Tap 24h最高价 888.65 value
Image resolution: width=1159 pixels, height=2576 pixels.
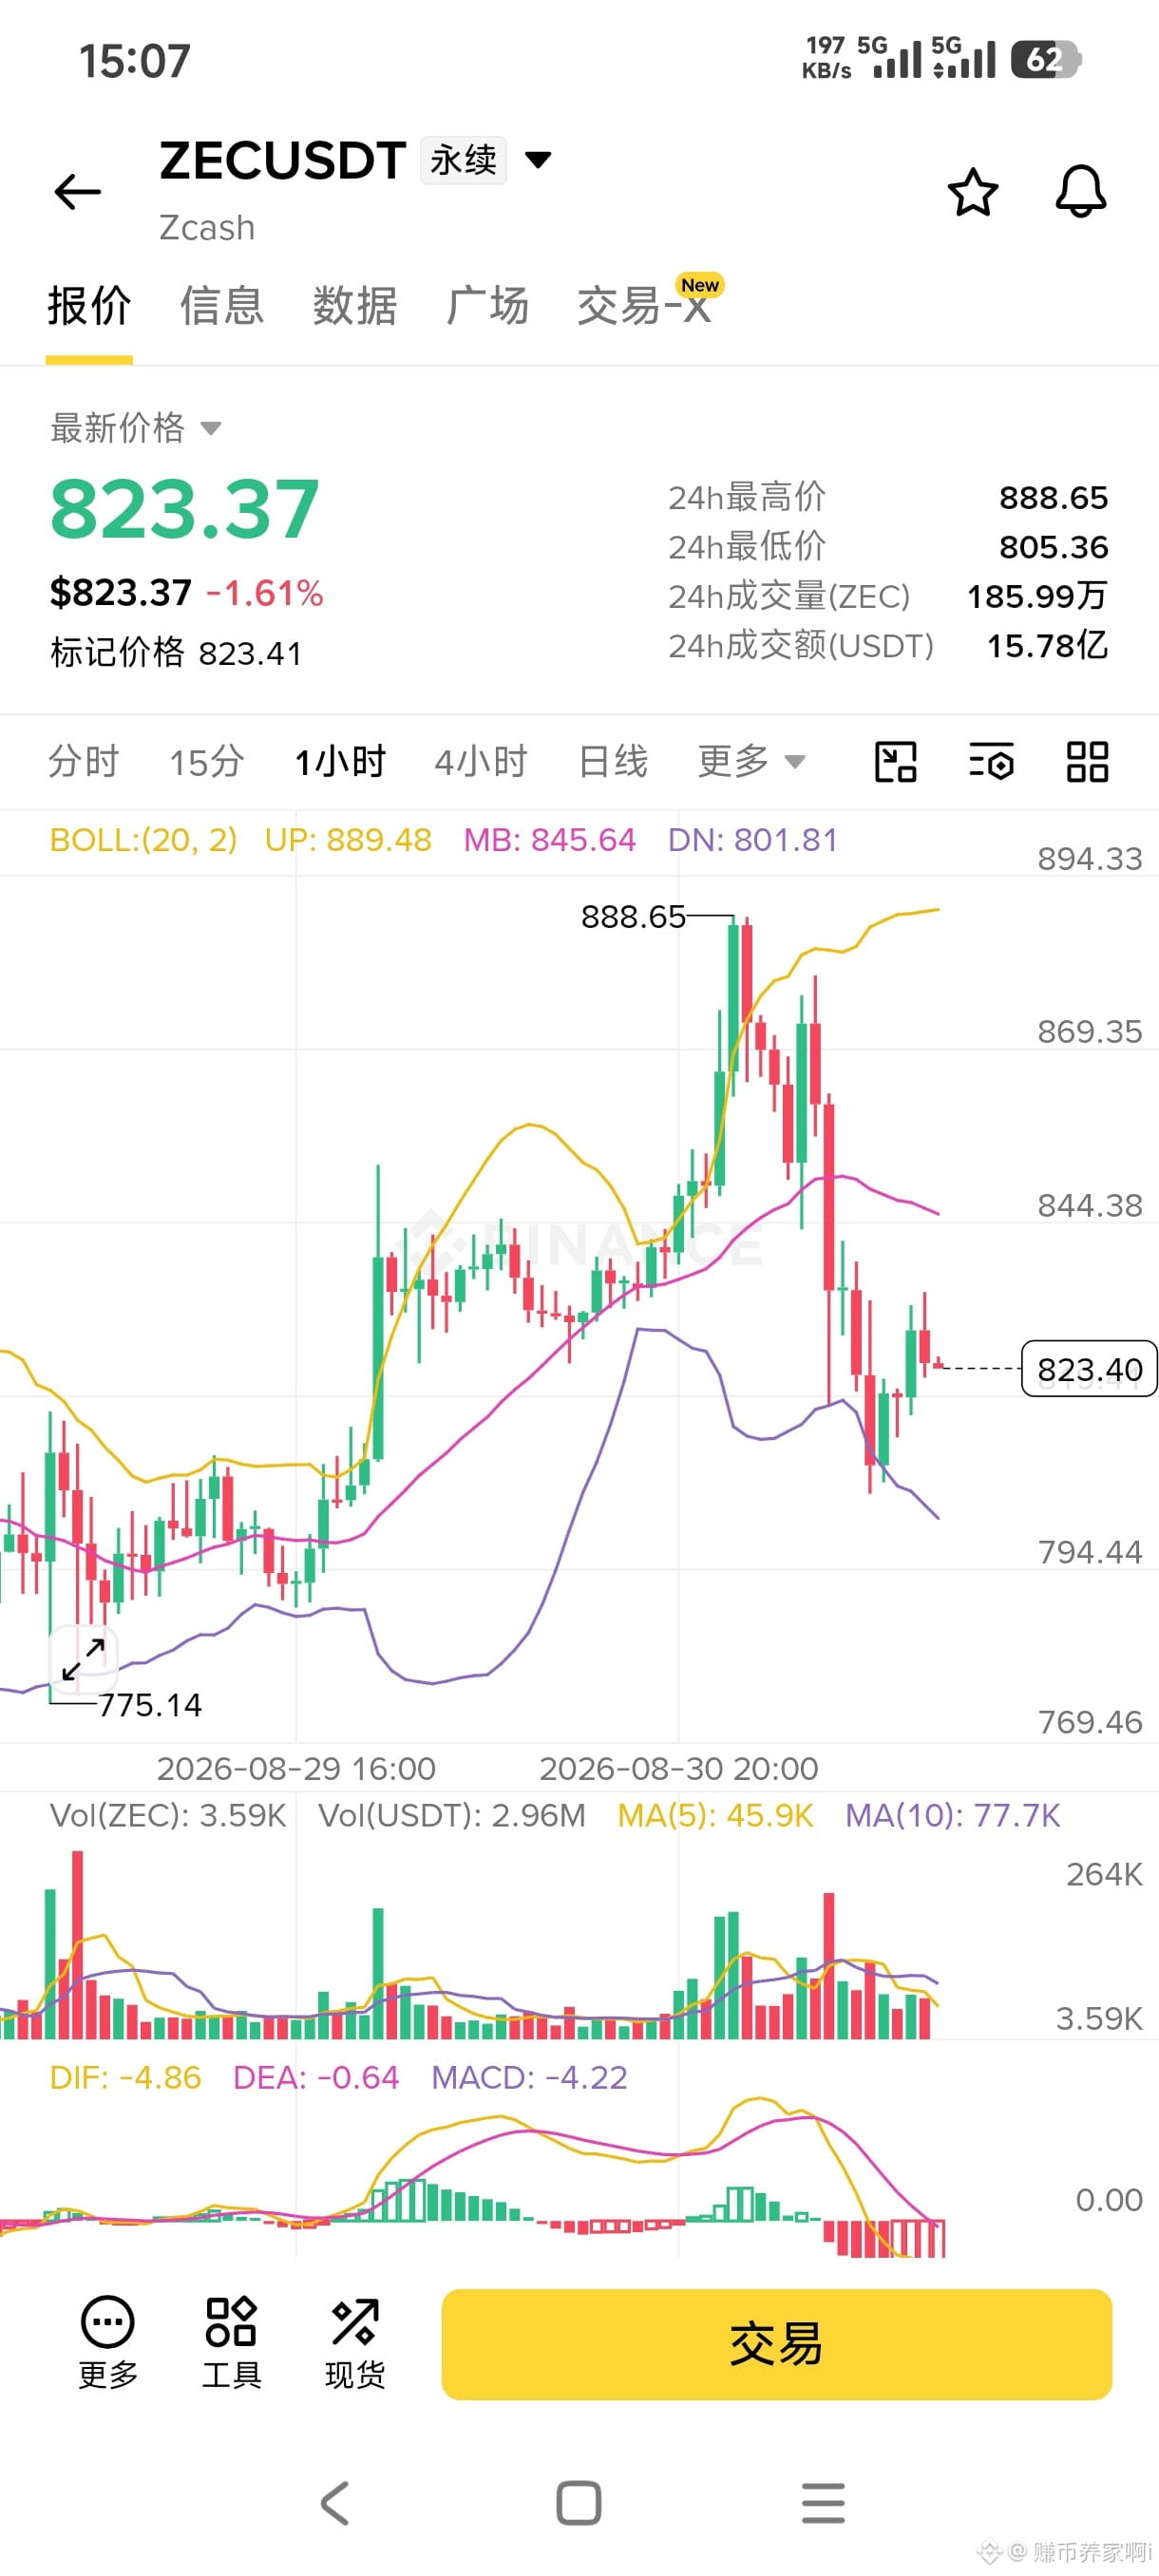pos(1054,497)
